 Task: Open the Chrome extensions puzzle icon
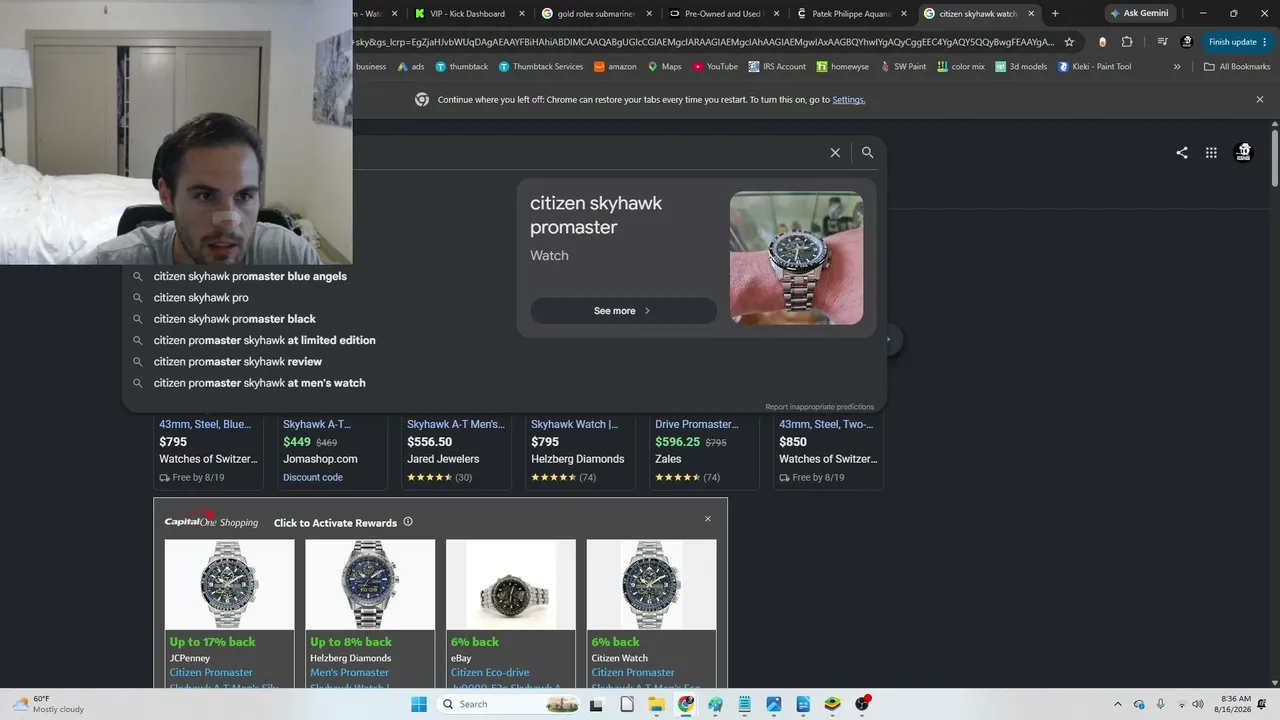coord(1127,42)
